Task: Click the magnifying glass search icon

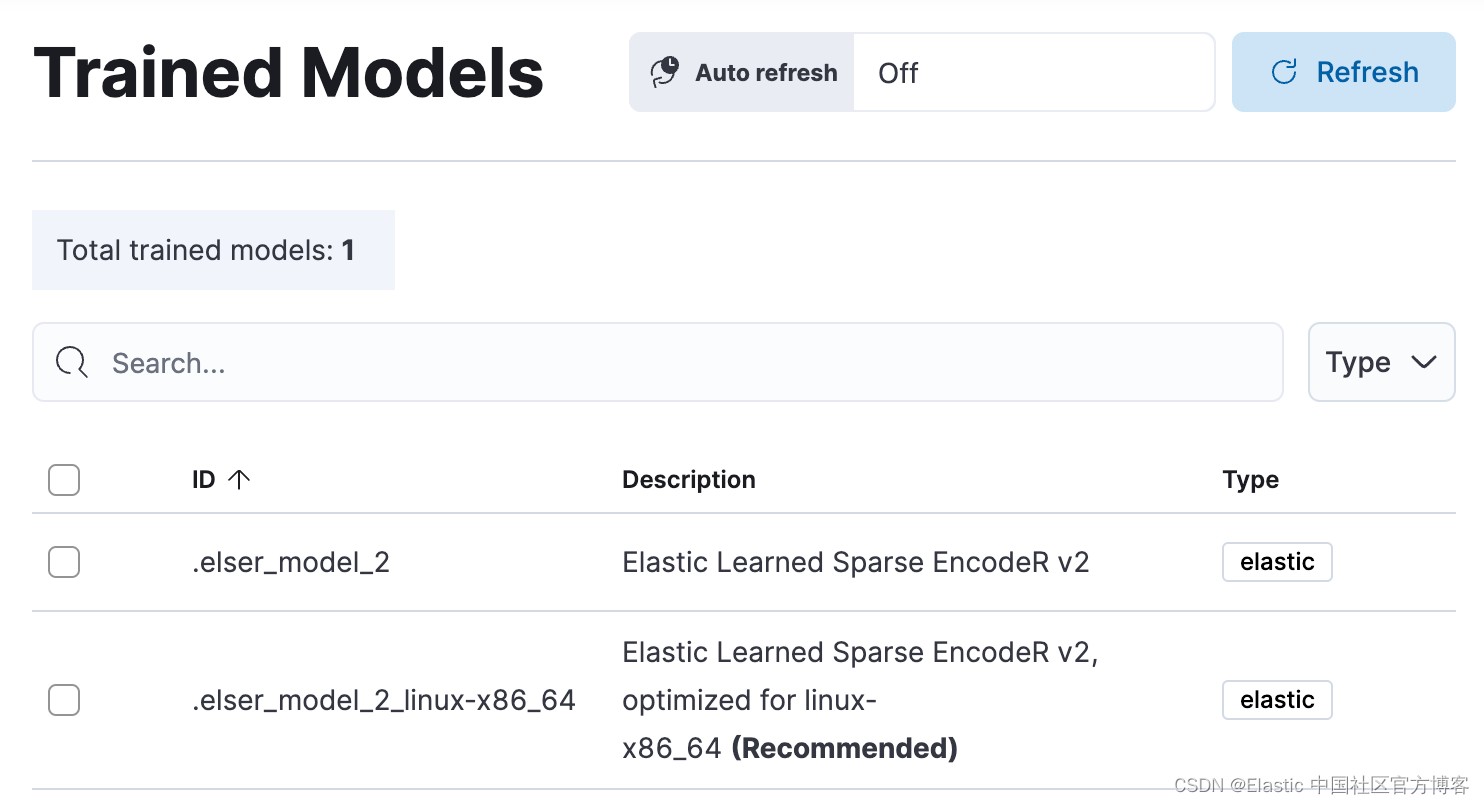Action: 72,362
